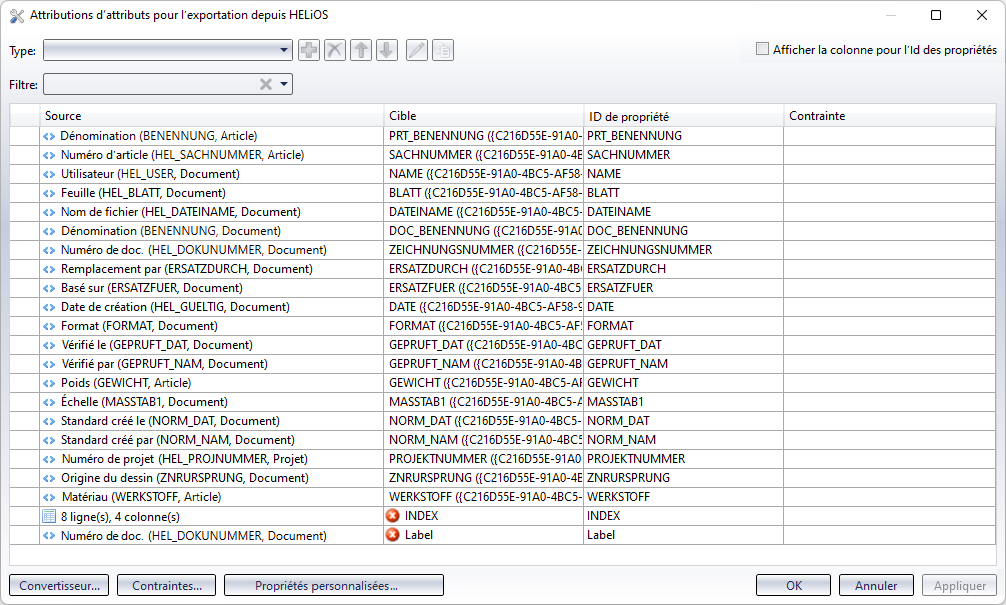
Task: Click the Contrainte column header
Action: tap(888, 116)
